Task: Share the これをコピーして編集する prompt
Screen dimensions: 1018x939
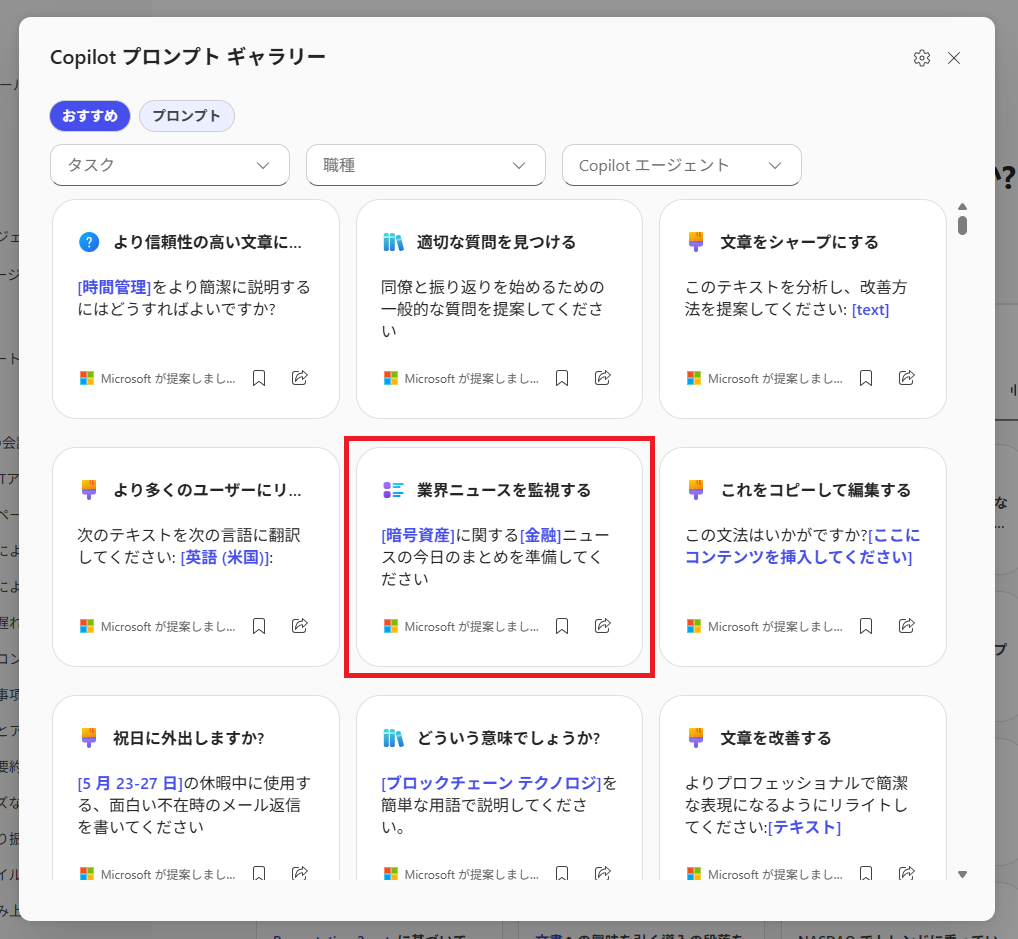Action: point(906,625)
